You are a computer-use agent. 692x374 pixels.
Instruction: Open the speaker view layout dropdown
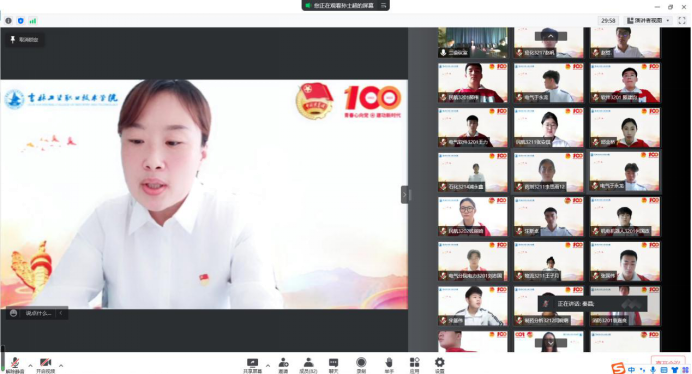tap(648, 20)
